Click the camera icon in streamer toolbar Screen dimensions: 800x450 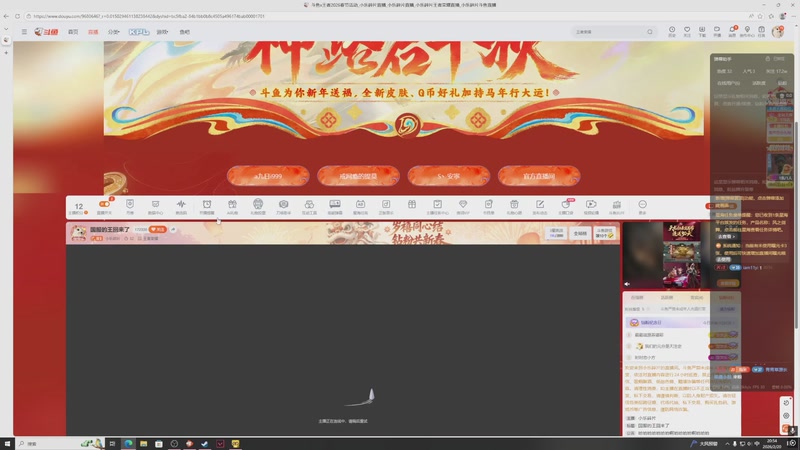pos(283,206)
